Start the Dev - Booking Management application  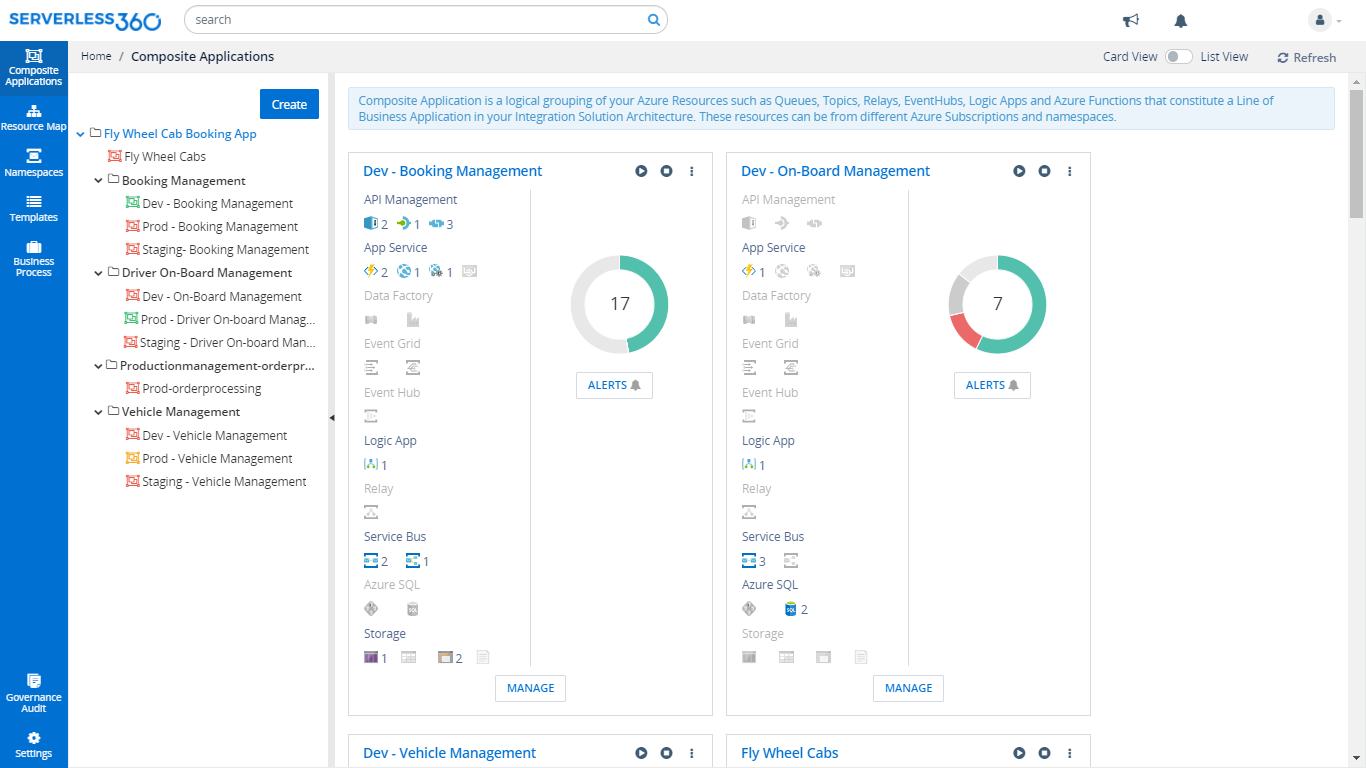[641, 171]
